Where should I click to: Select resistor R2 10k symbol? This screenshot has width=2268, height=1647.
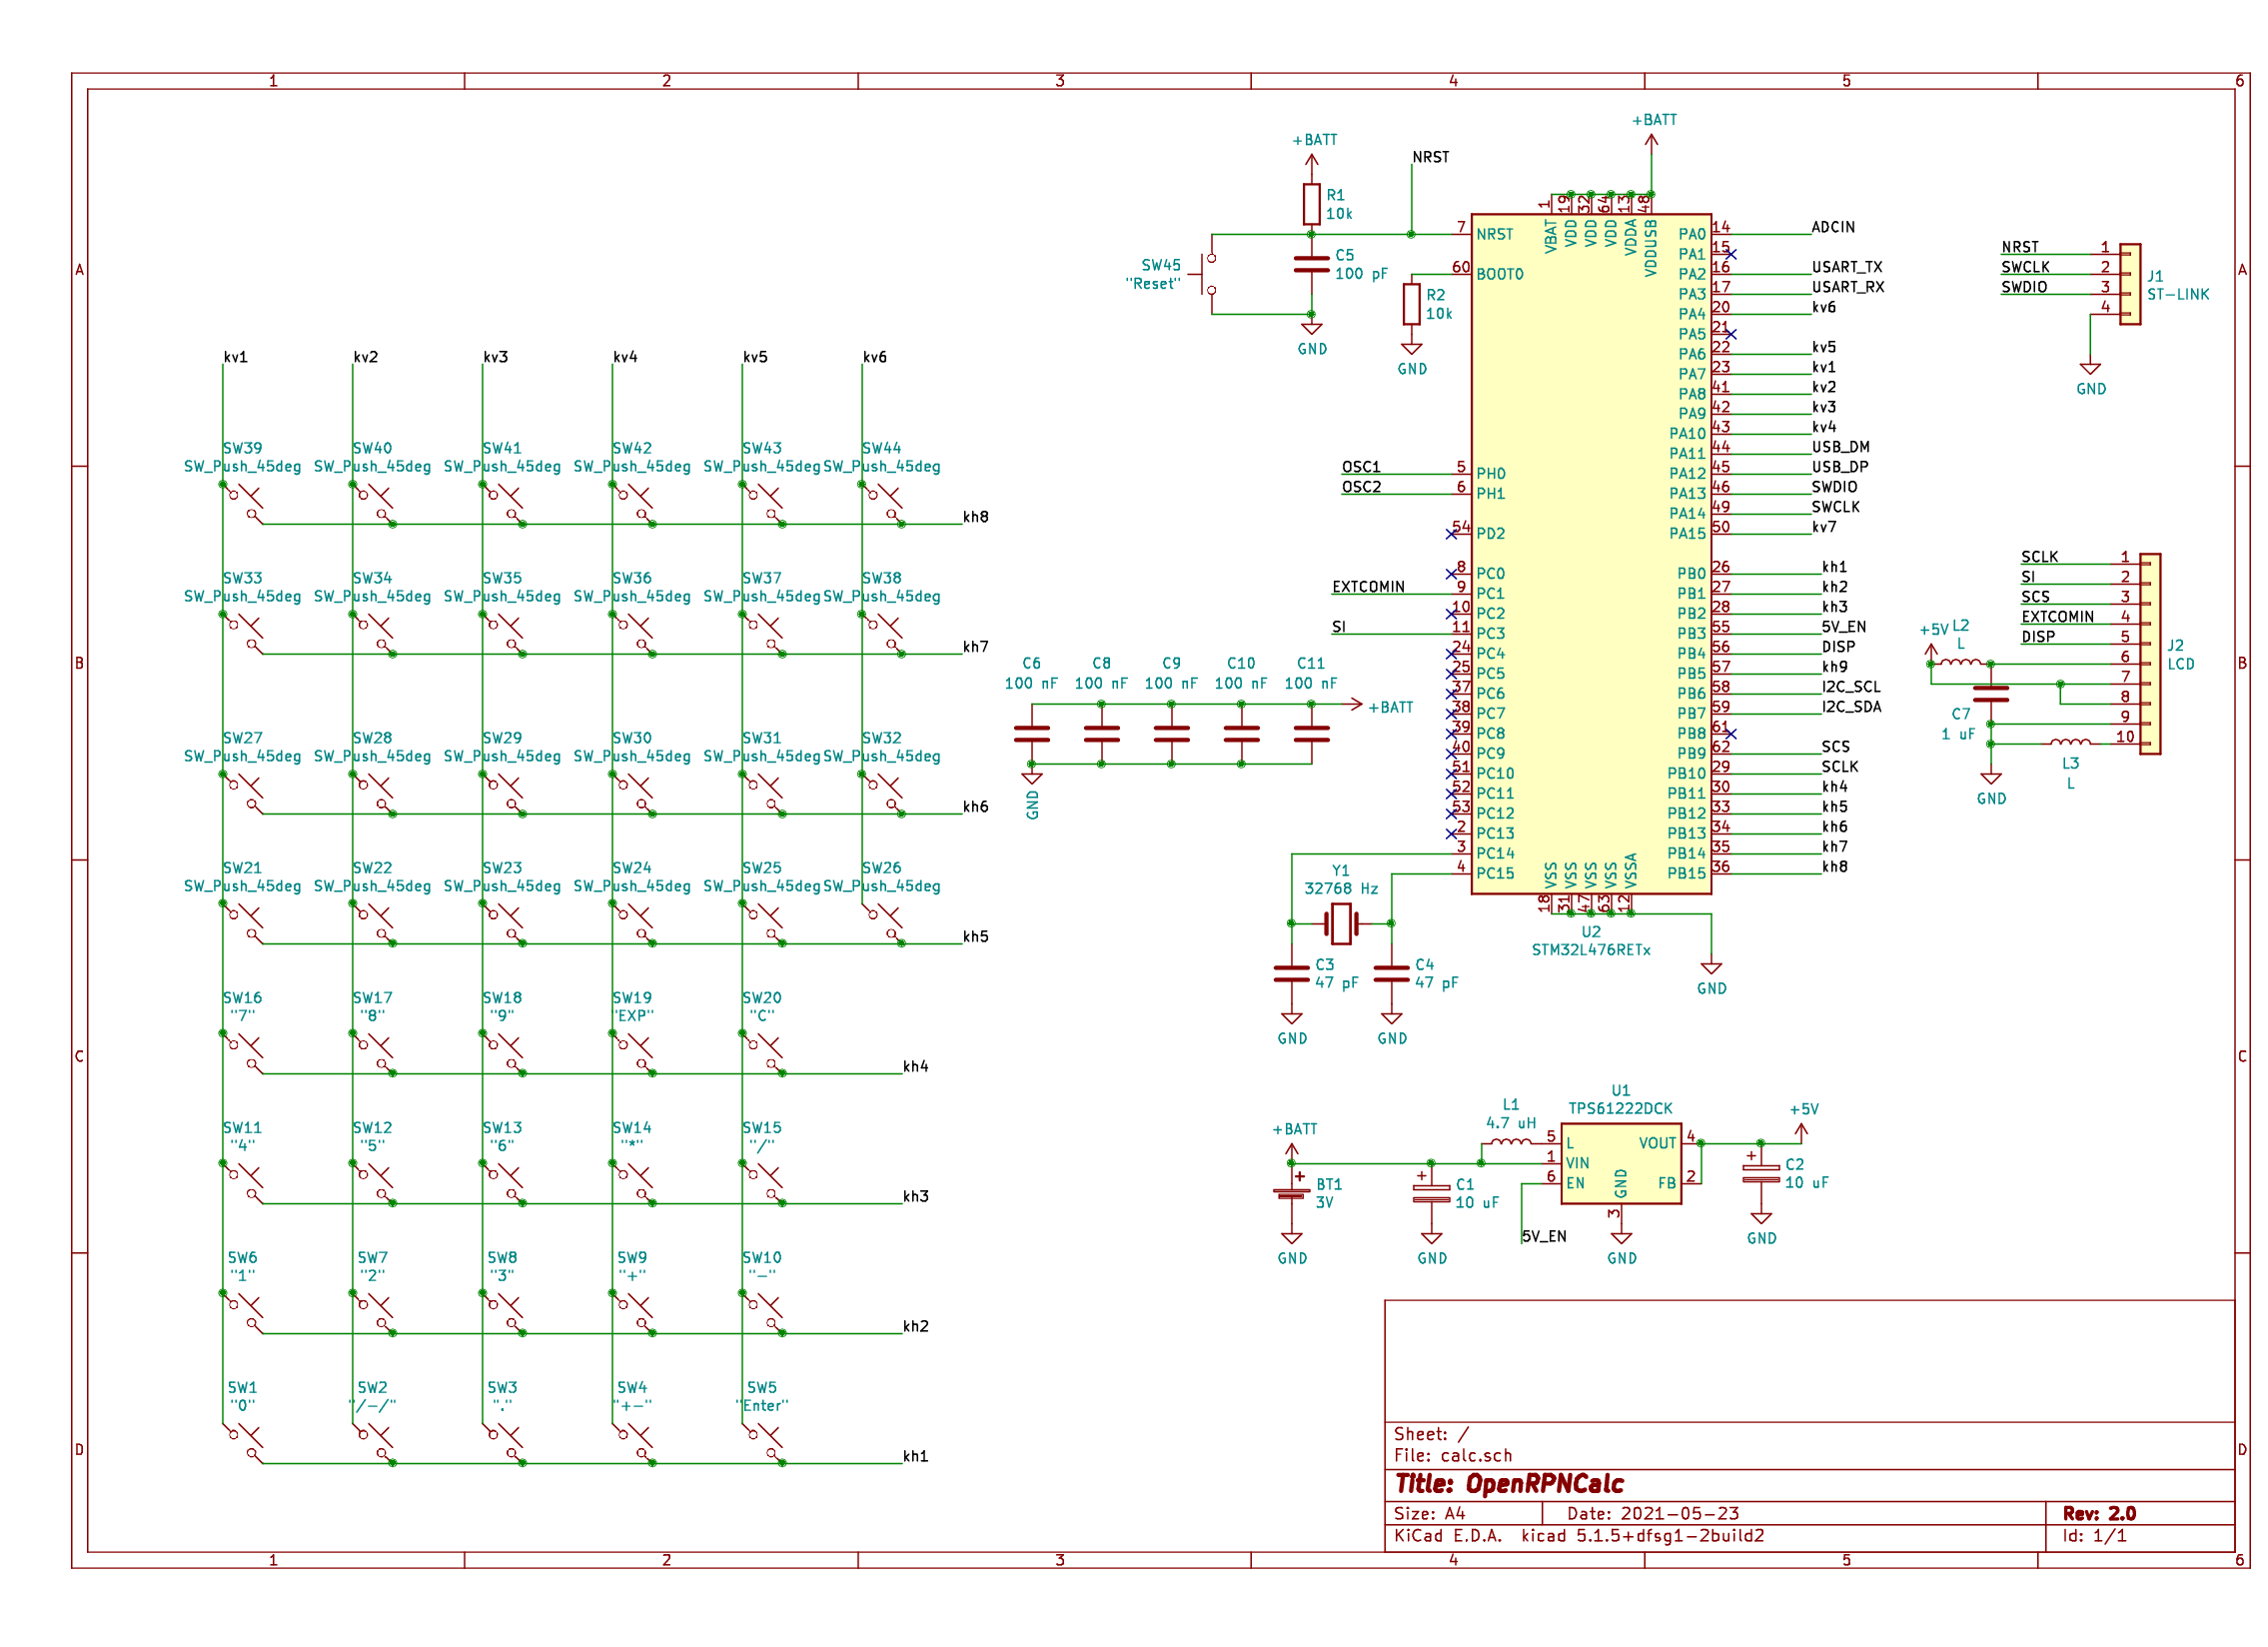coord(1411,304)
